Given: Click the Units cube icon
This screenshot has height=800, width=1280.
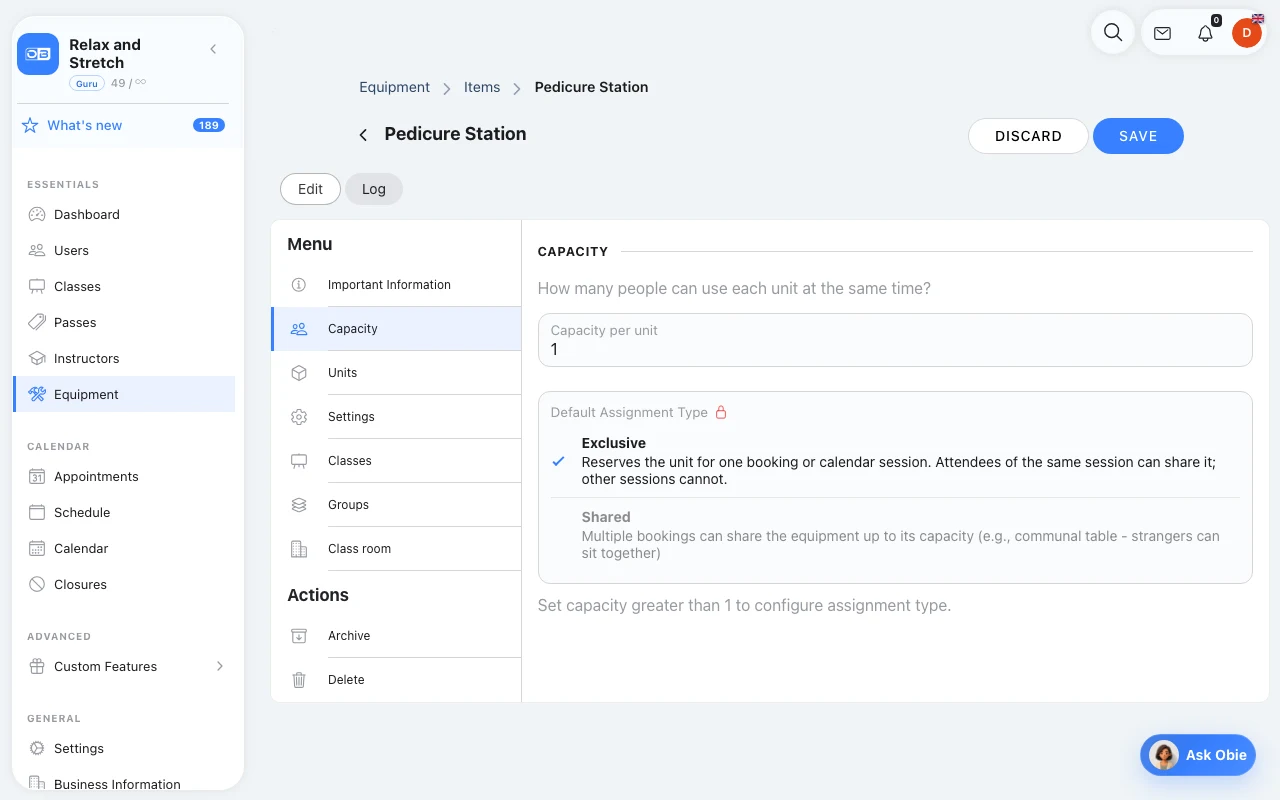Looking at the screenshot, I should coord(298,373).
